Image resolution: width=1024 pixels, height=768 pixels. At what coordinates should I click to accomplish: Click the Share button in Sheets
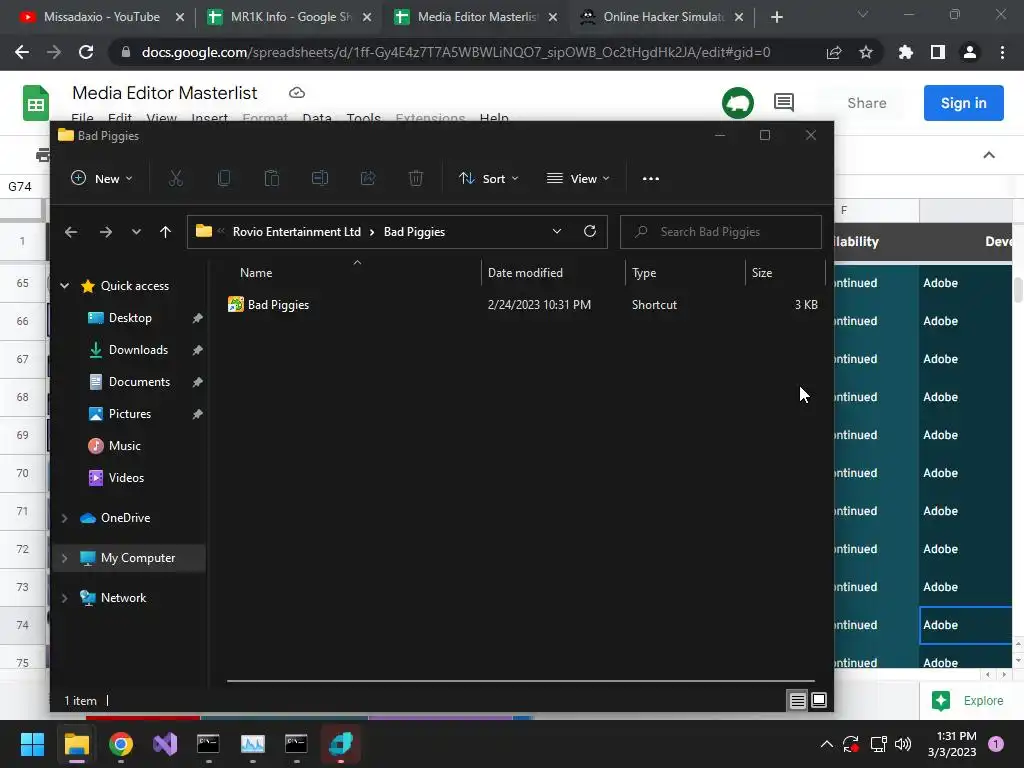867,103
